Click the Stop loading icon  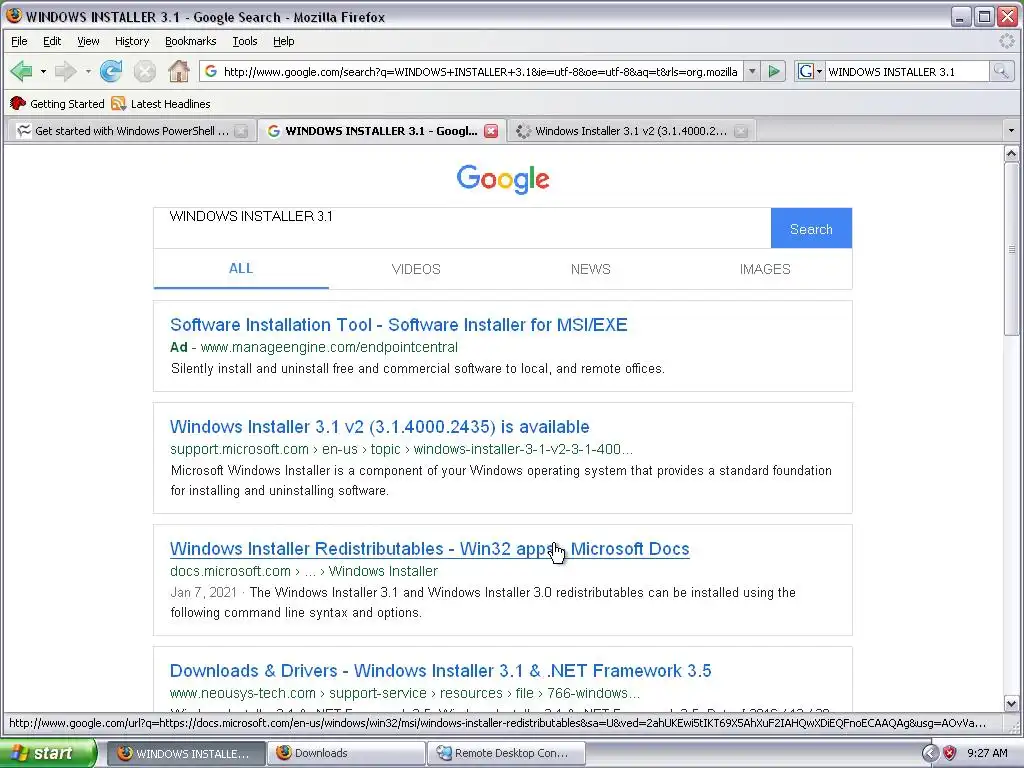[144, 71]
